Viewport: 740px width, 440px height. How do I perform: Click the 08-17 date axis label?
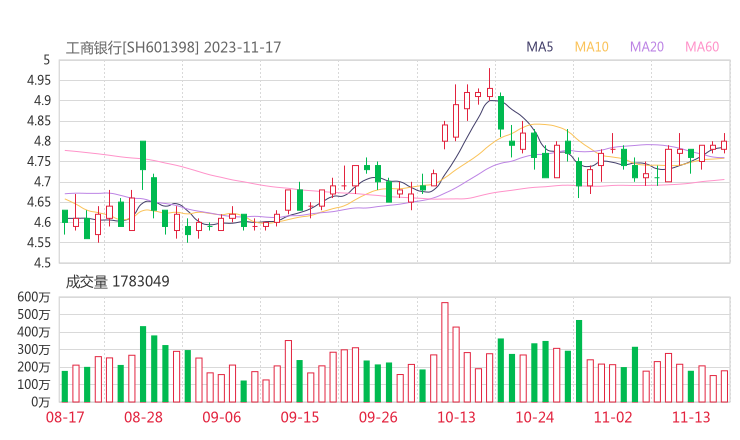tap(65, 417)
